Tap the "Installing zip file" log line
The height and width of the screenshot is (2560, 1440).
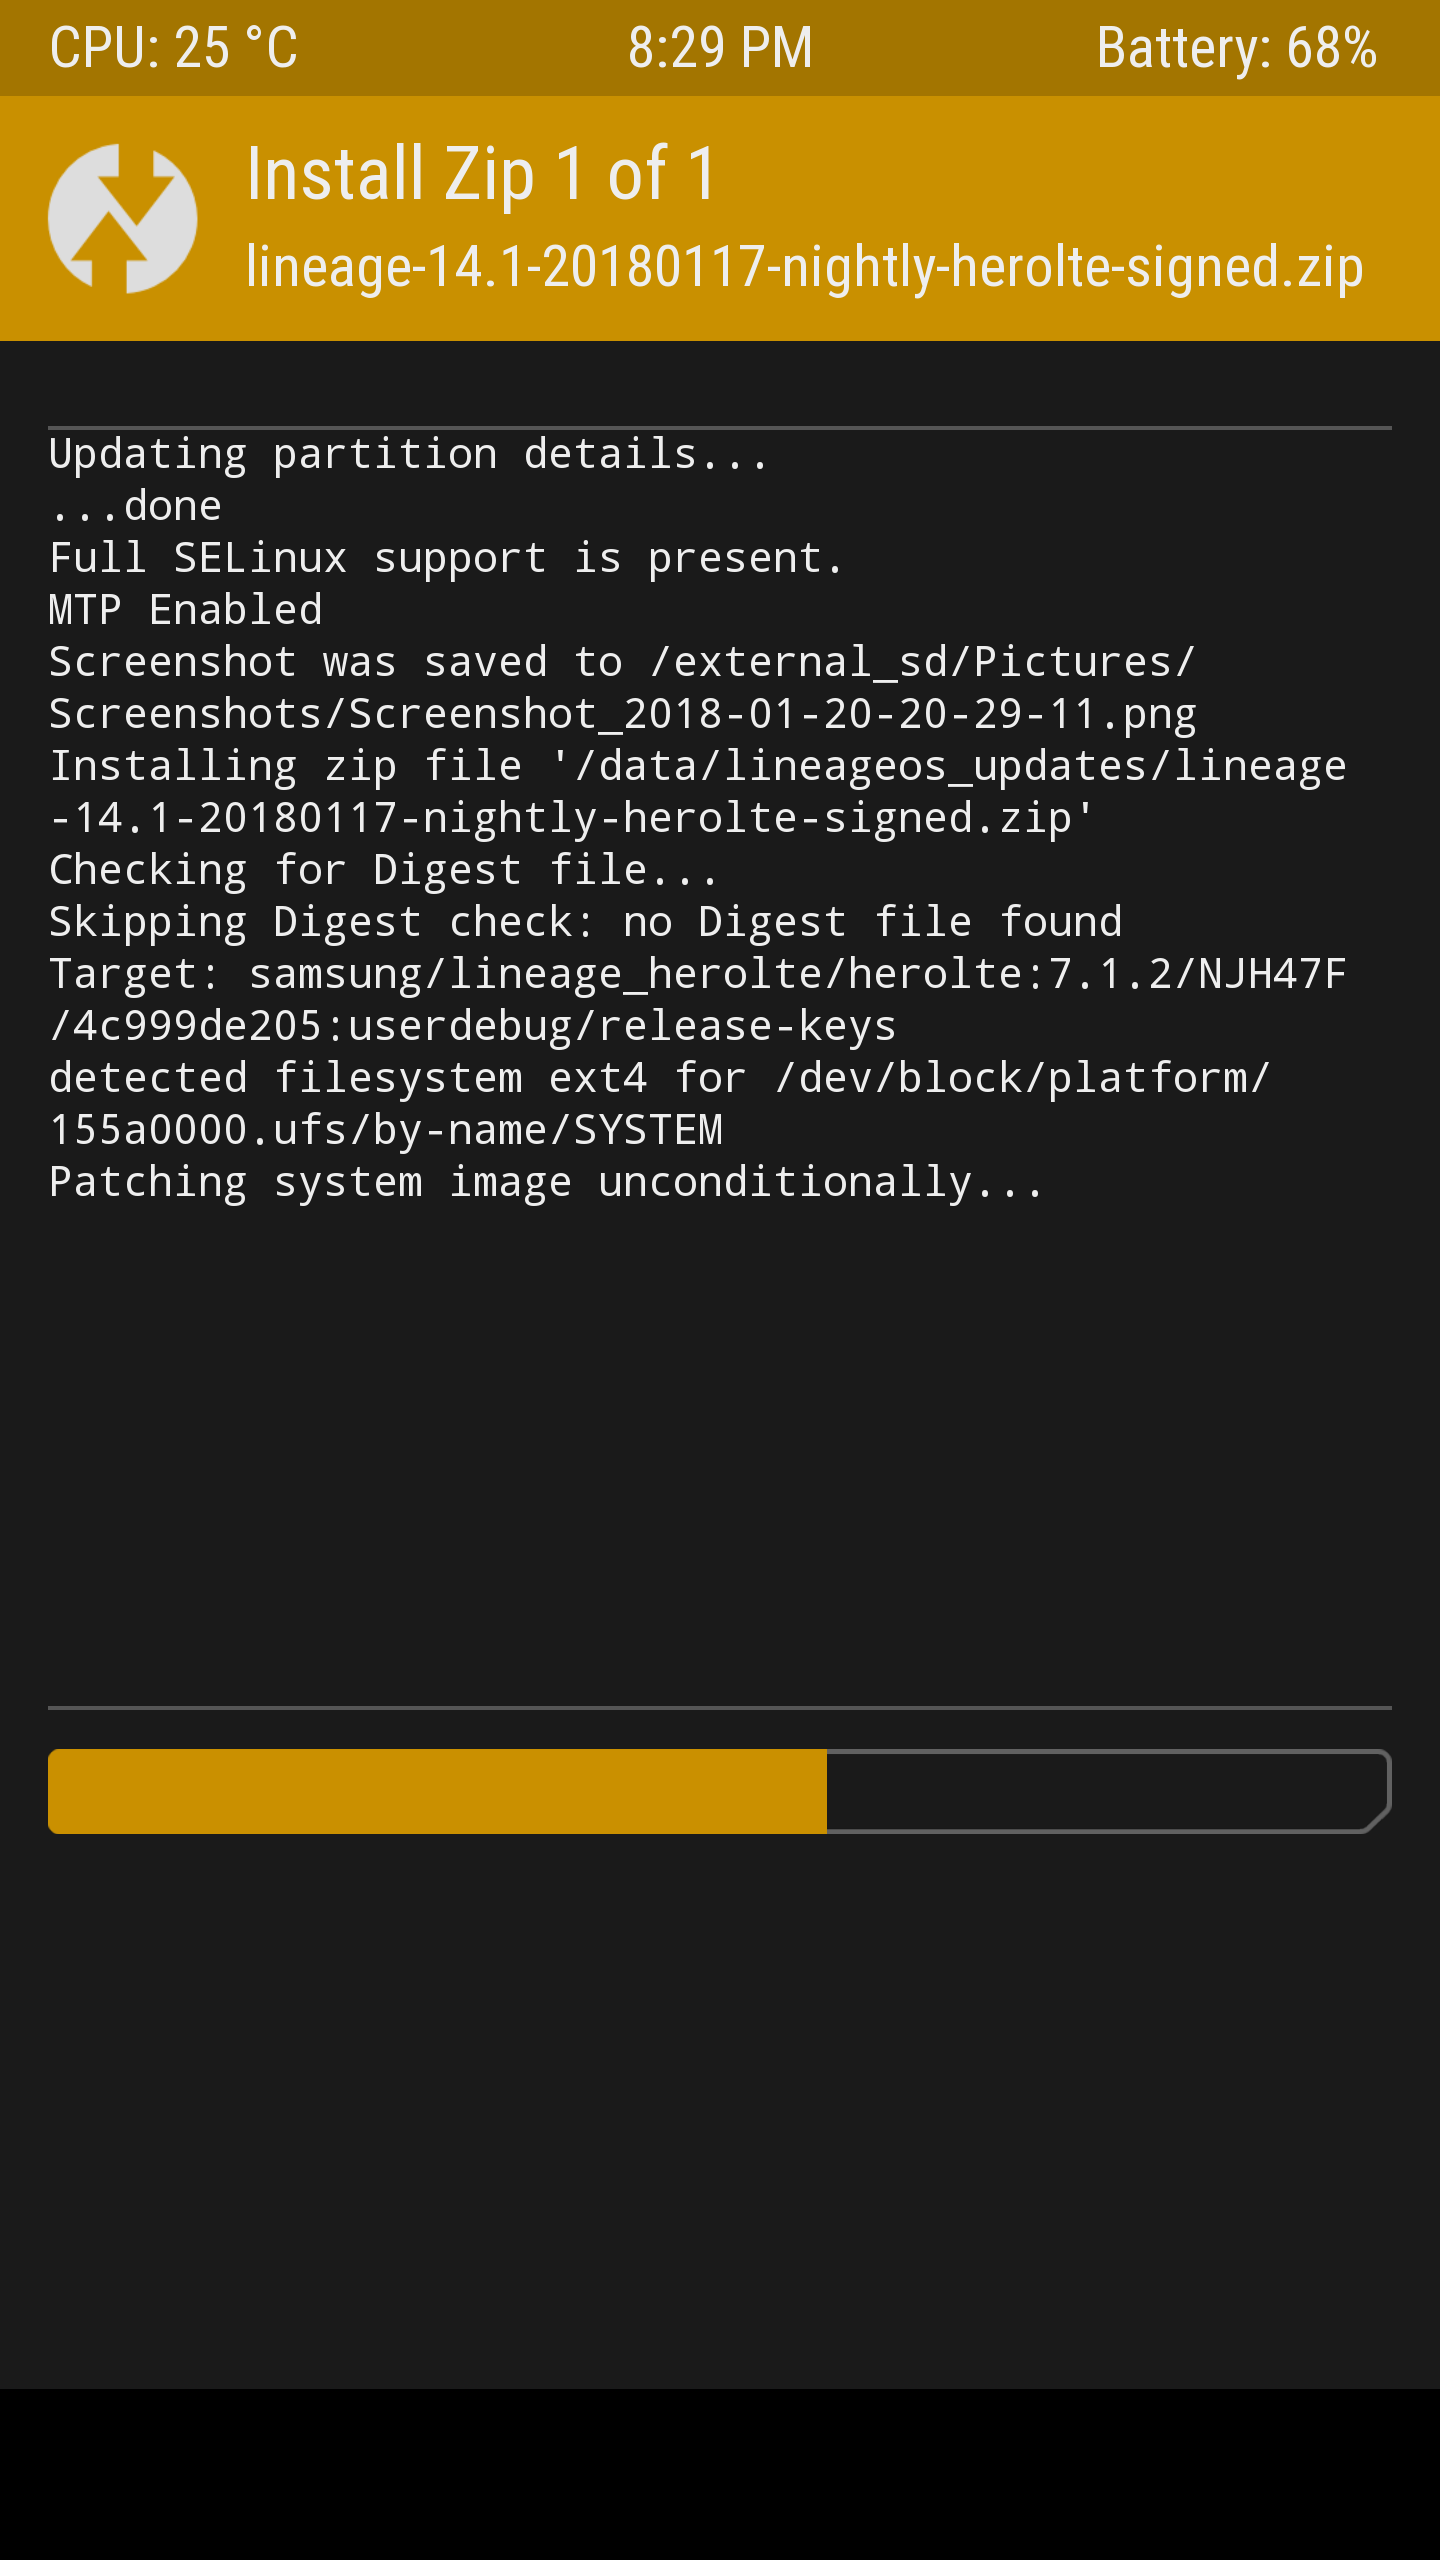click(x=698, y=767)
